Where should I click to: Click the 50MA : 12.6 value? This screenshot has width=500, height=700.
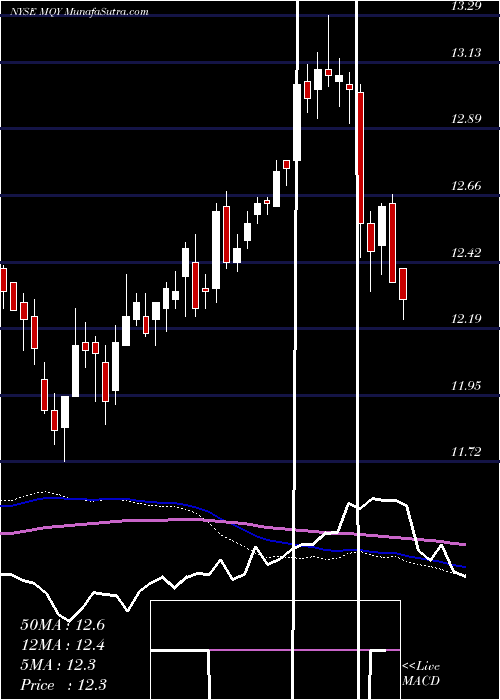[x=62, y=625]
